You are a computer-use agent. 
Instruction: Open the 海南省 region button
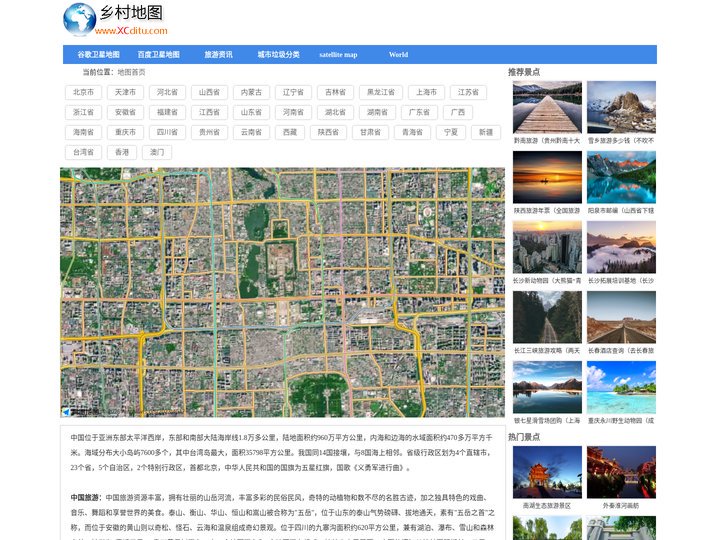click(x=83, y=132)
